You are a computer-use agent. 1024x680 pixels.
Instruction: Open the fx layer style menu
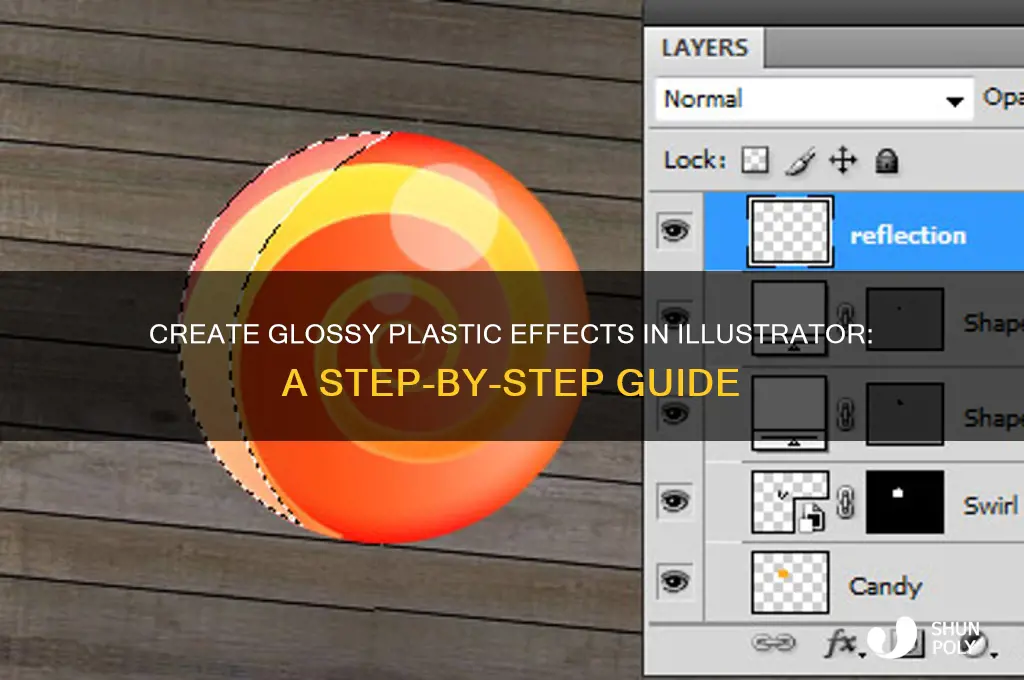842,643
